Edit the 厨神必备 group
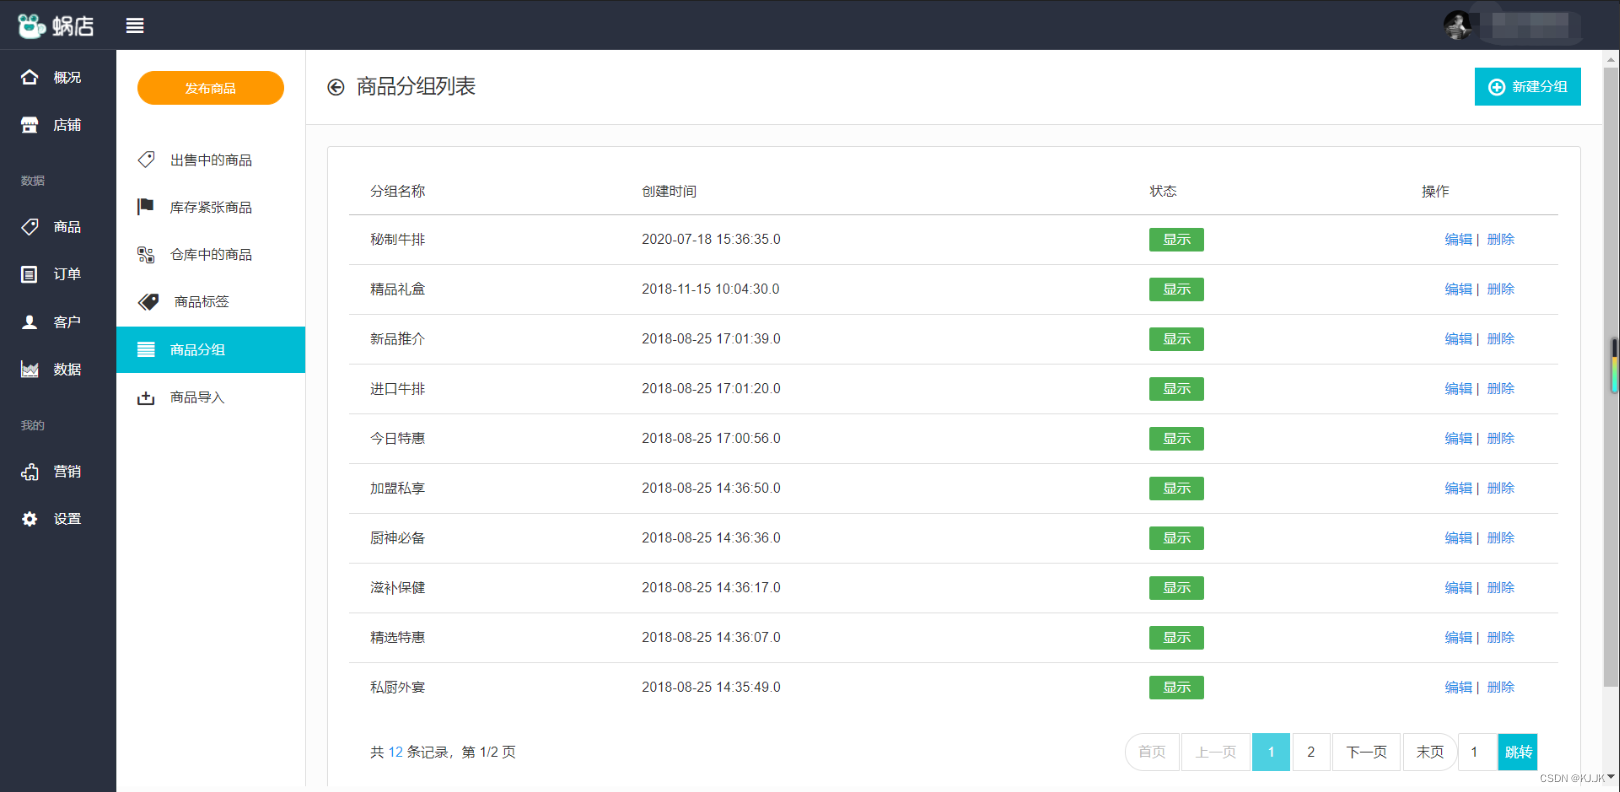The width and height of the screenshot is (1620, 792). point(1458,538)
